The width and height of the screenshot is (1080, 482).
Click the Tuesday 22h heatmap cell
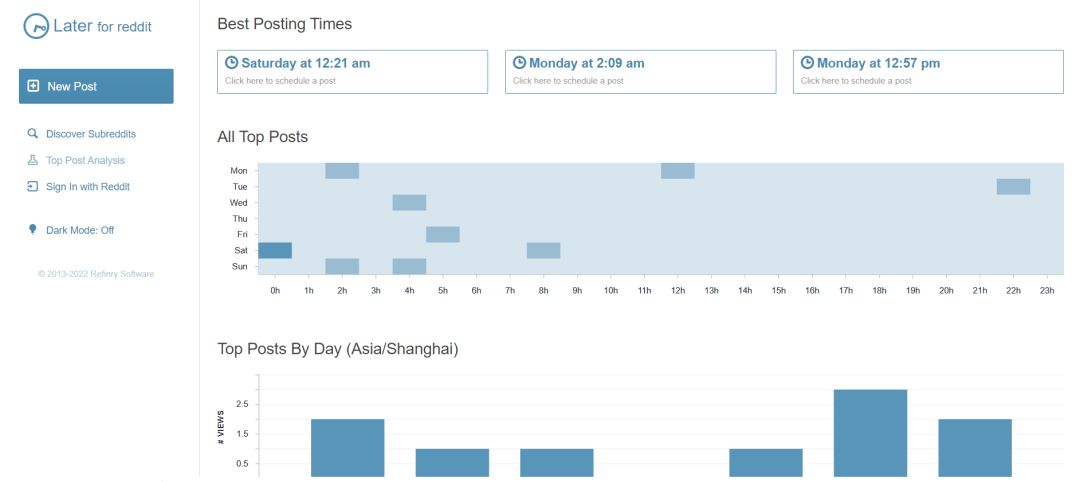click(x=1013, y=186)
